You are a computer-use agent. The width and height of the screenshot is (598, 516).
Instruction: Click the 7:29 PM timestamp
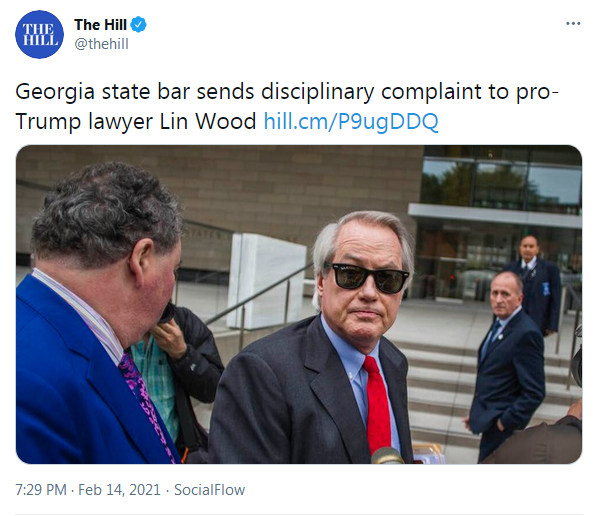41,490
